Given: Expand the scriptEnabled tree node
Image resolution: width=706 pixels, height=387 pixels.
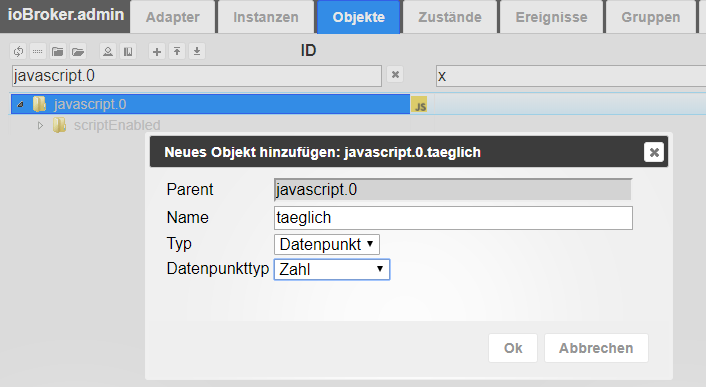Looking at the screenshot, I should click(41, 126).
